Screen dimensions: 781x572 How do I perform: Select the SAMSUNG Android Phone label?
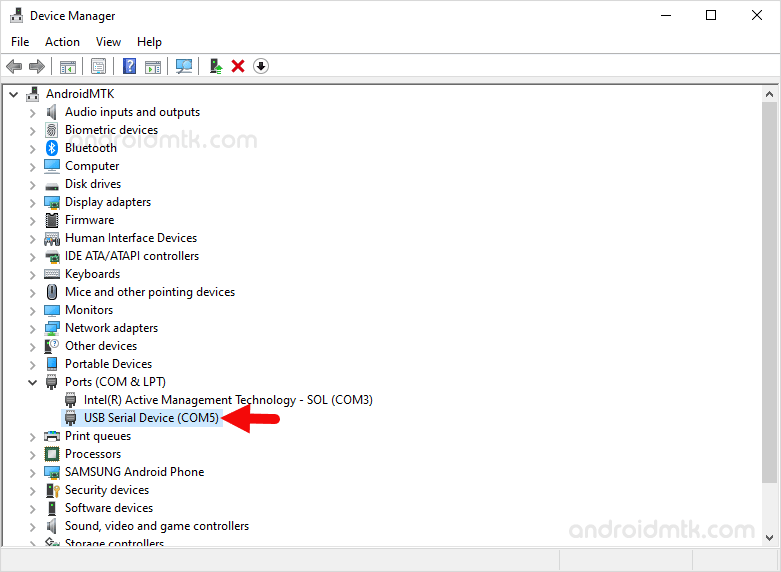134,472
